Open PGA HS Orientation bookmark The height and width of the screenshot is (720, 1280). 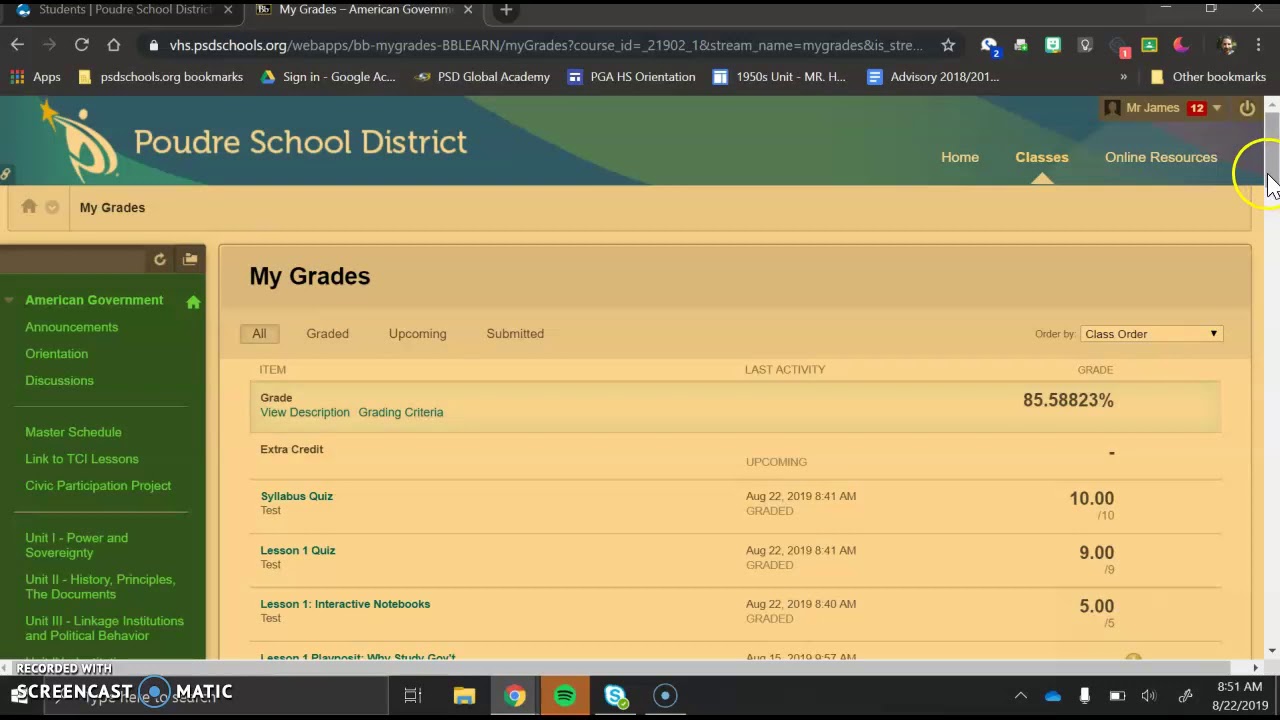[x=631, y=77]
